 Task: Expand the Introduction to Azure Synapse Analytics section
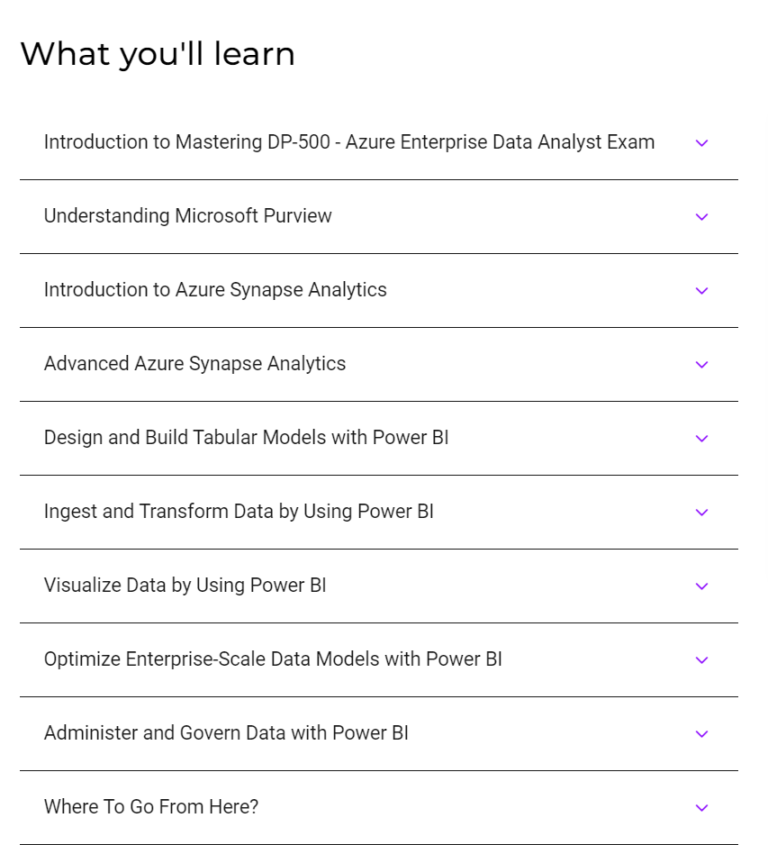point(701,290)
